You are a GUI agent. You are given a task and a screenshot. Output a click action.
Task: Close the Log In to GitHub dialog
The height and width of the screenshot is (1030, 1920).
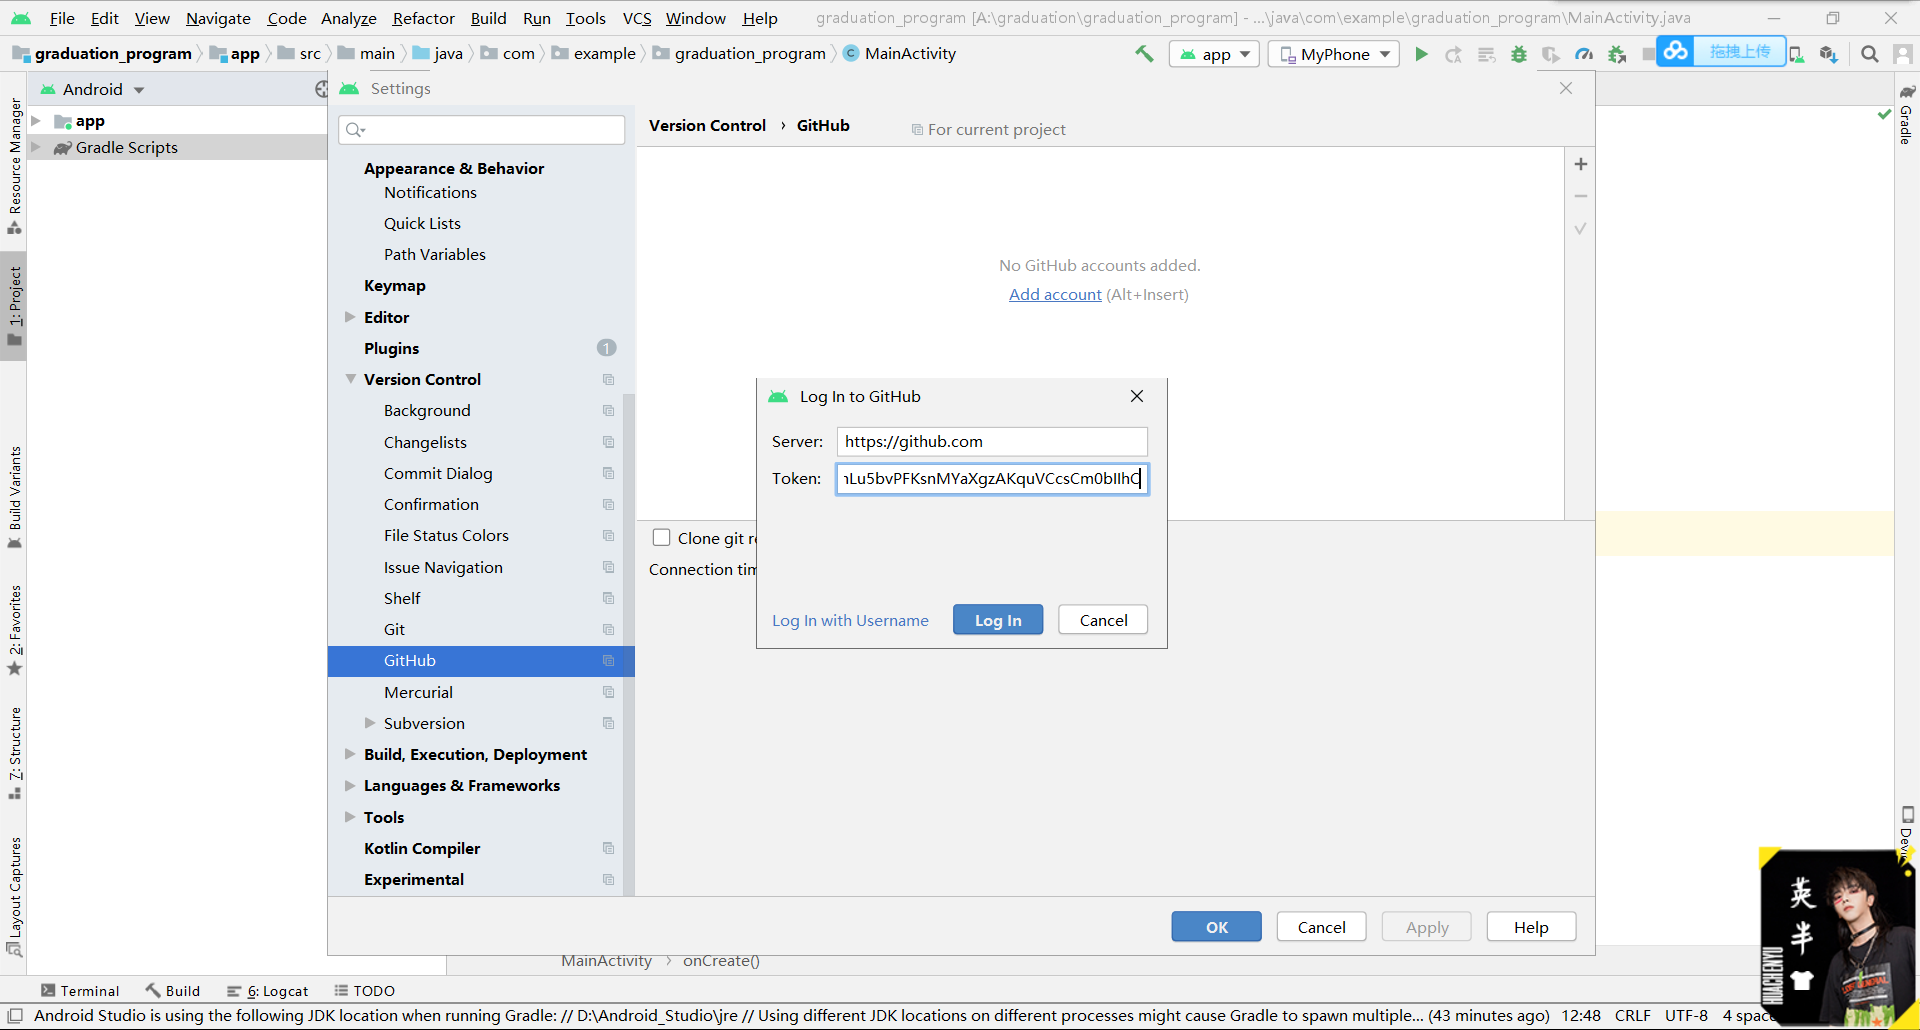tap(1136, 396)
